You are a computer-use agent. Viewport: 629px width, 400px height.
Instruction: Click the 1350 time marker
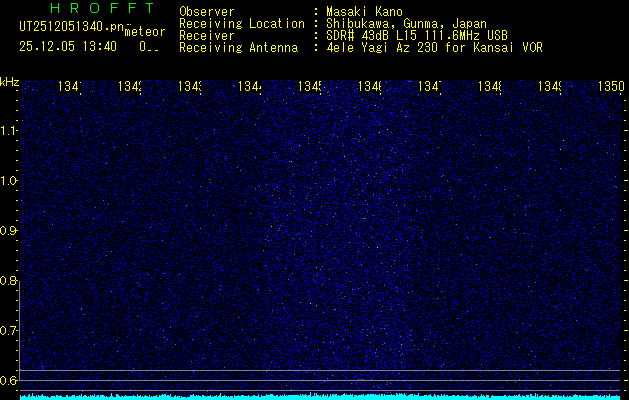click(610, 87)
